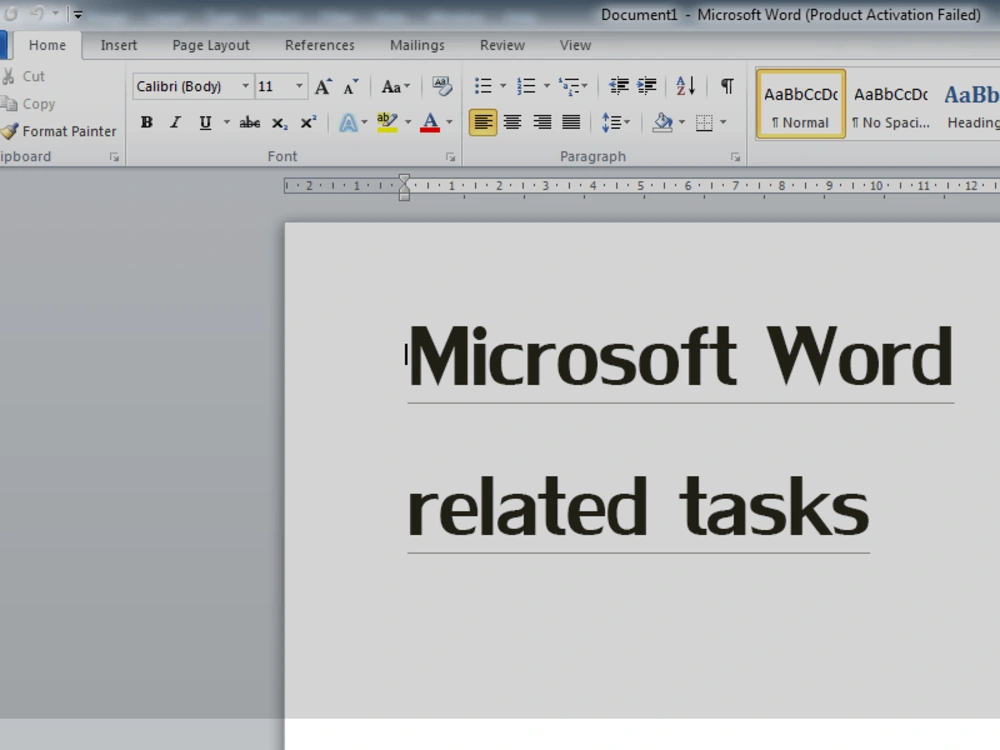Open Customize Quick Access Toolbar dropdown

[77, 14]
